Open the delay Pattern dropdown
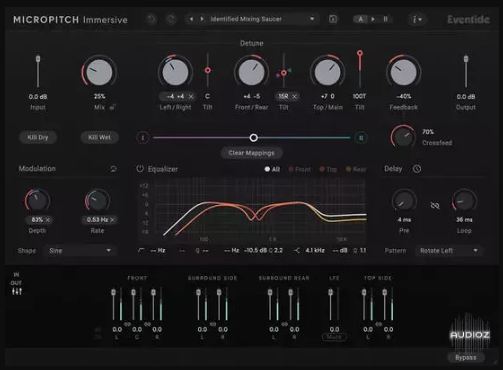The height and width of the screenshot is (370, 503). pyautogui.click(x=448, y=251)
